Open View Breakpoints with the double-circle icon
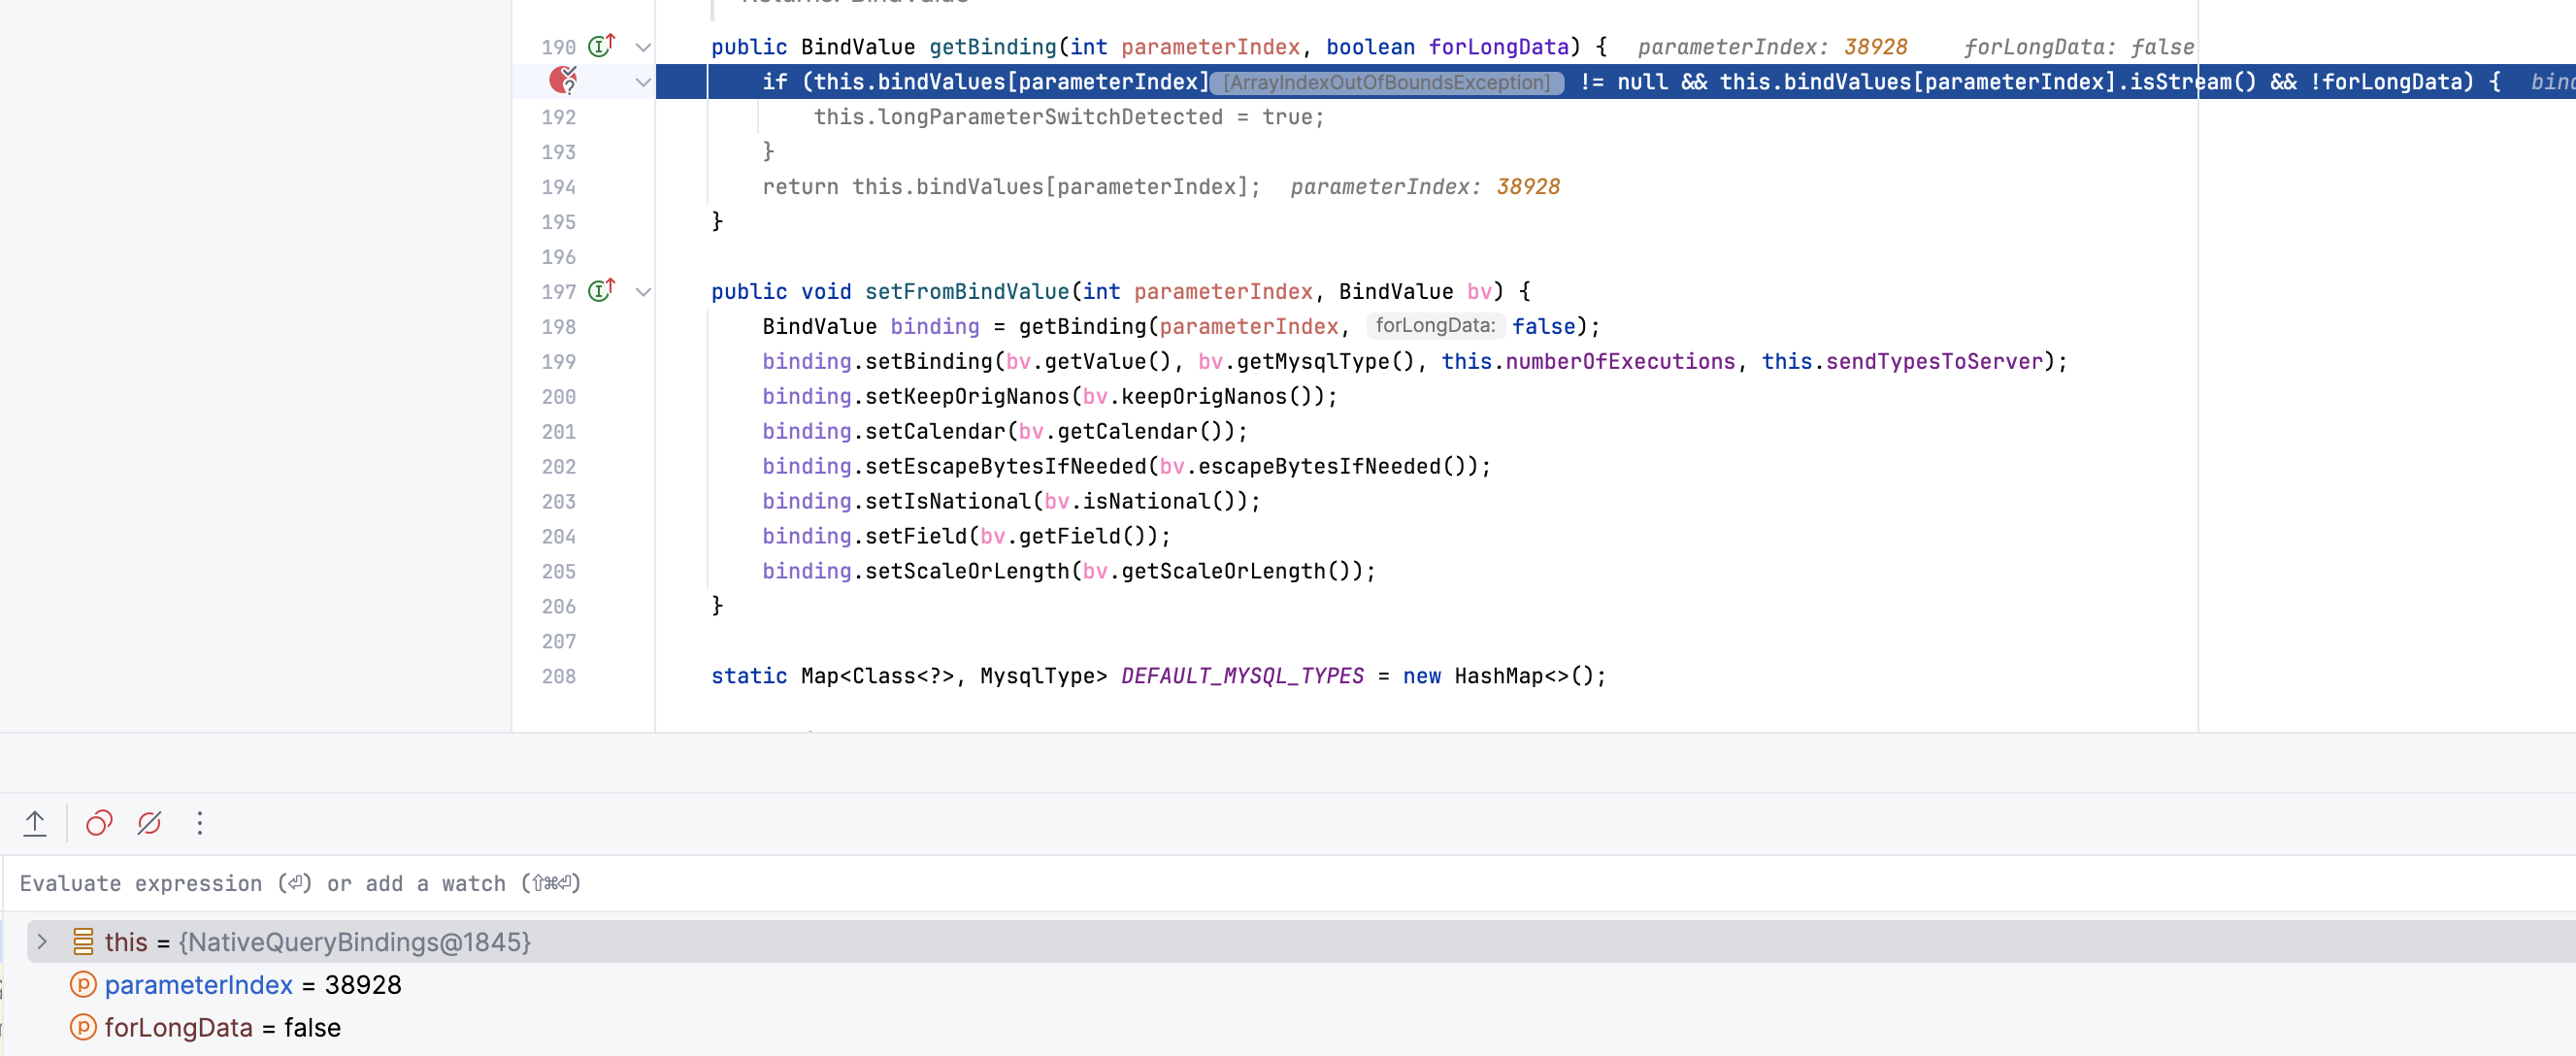2576x1056 pixels. click(98, 823)
